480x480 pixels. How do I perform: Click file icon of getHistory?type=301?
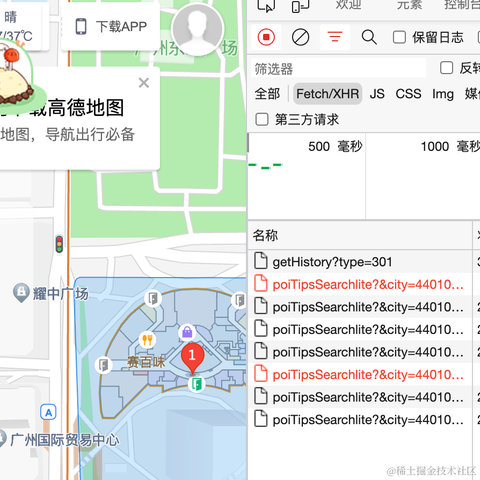261,261
